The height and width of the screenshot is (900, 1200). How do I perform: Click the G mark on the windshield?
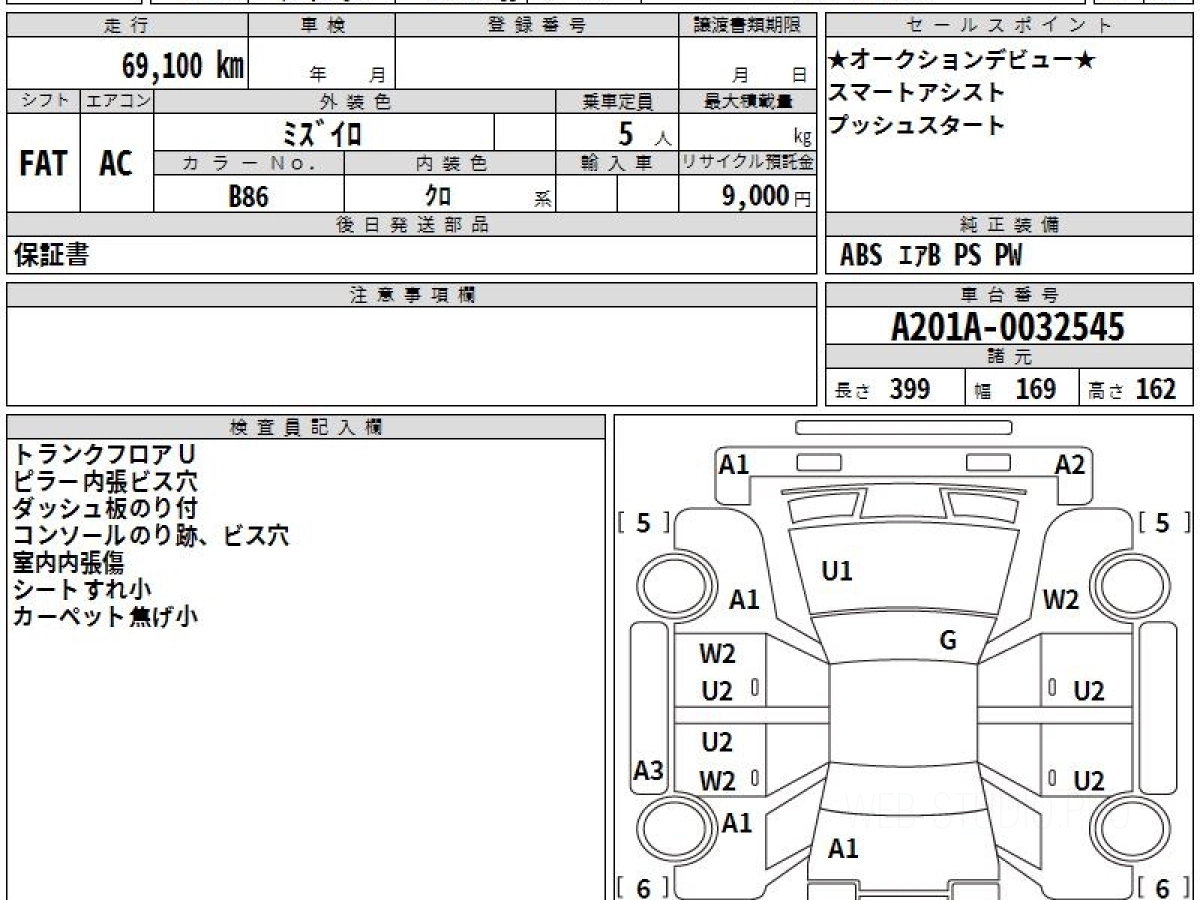point(948,641)
